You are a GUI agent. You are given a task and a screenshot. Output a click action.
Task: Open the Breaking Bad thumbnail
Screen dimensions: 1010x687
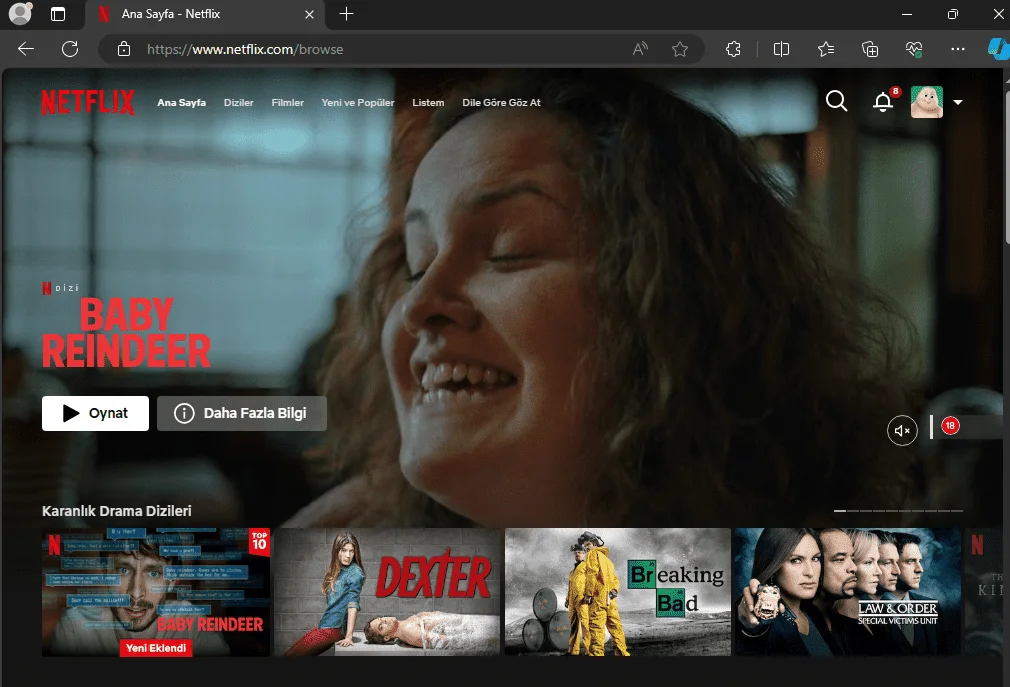[618, 592]
